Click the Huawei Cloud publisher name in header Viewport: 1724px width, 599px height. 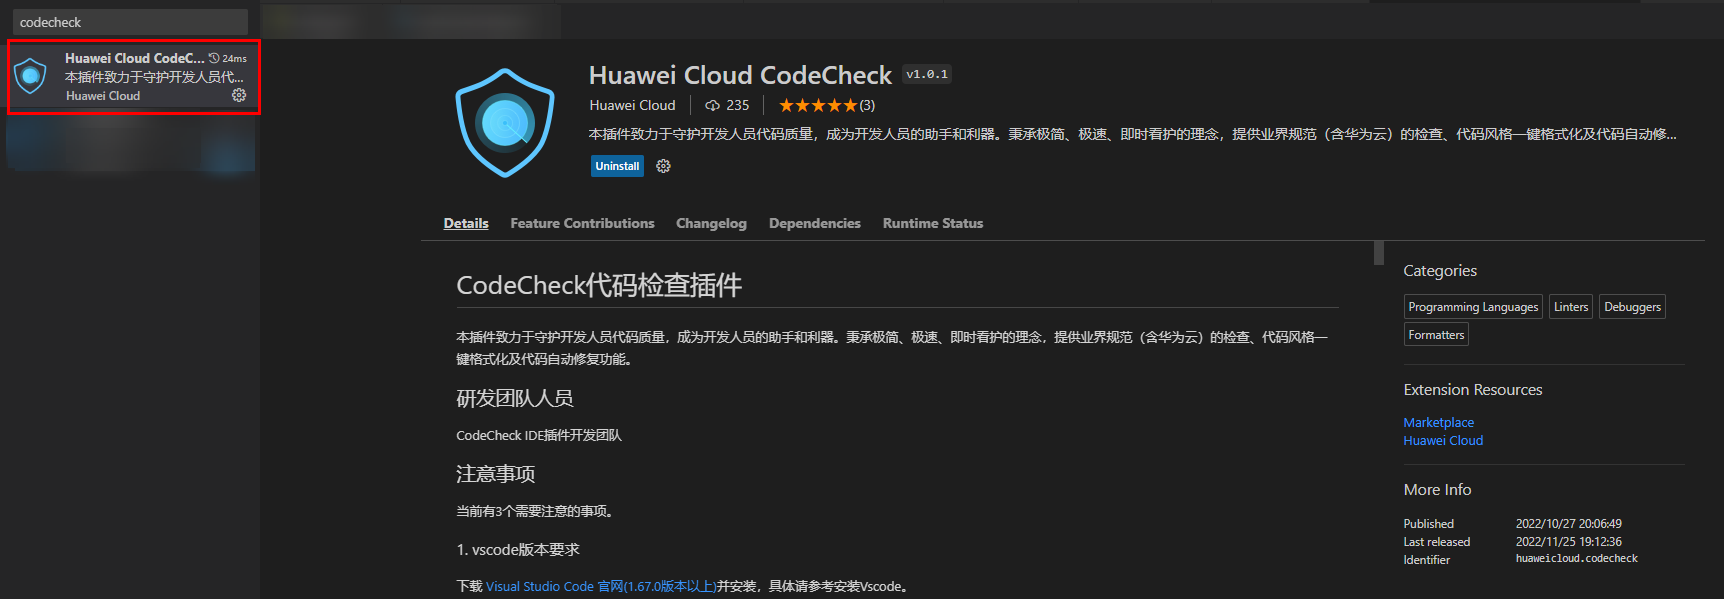coord(632,105)
